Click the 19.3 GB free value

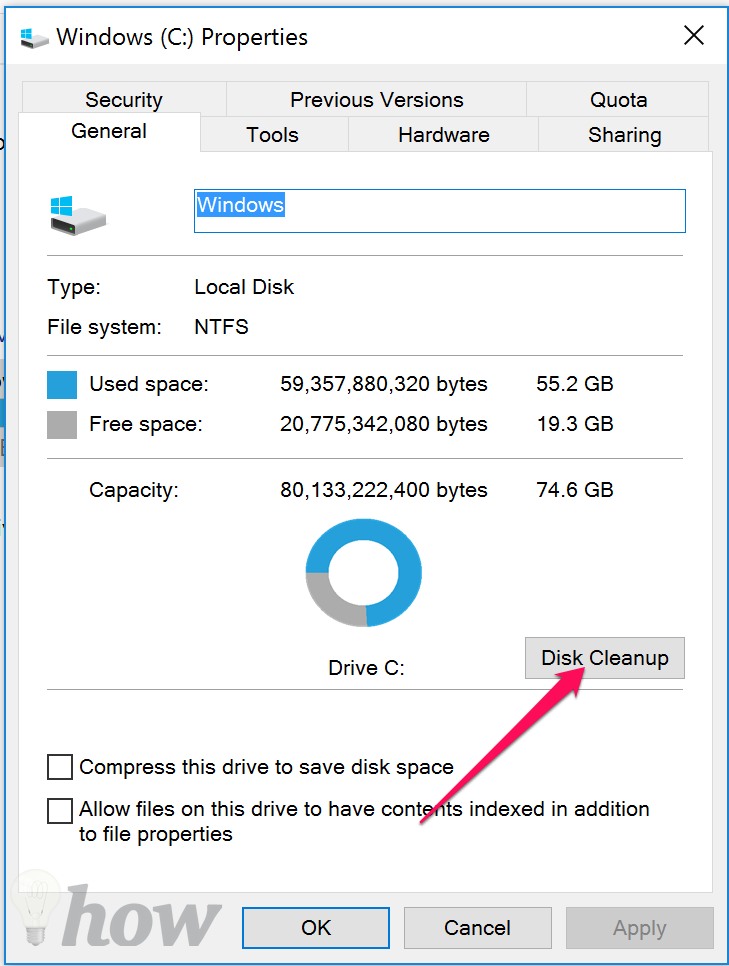click(x=574, y=424)
